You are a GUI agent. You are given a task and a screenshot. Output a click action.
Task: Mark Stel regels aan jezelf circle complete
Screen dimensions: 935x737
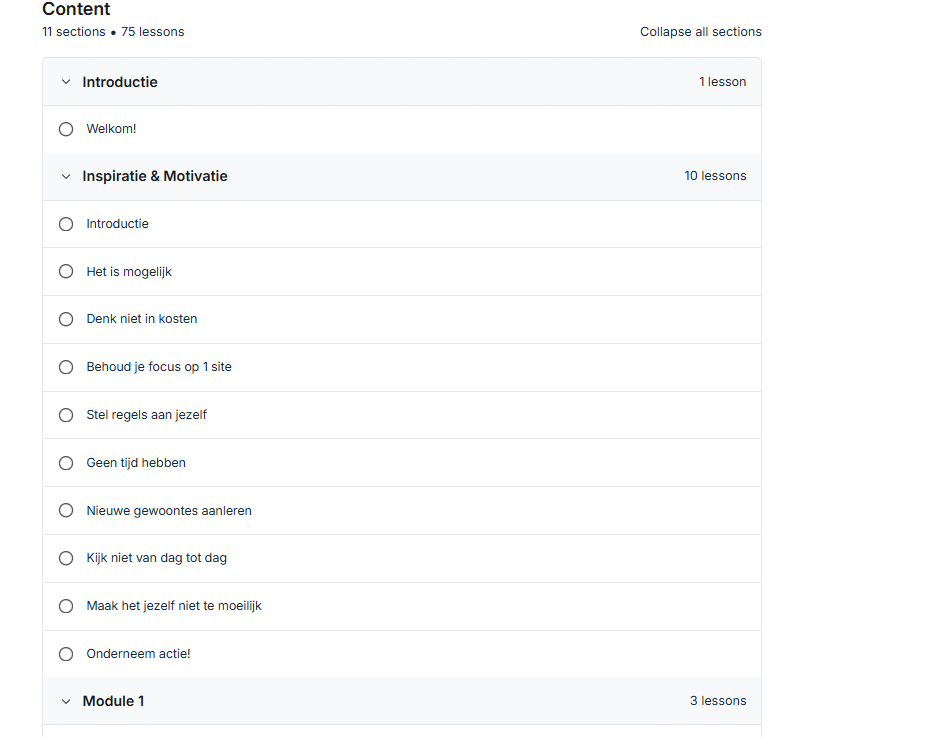click(66, 415)
